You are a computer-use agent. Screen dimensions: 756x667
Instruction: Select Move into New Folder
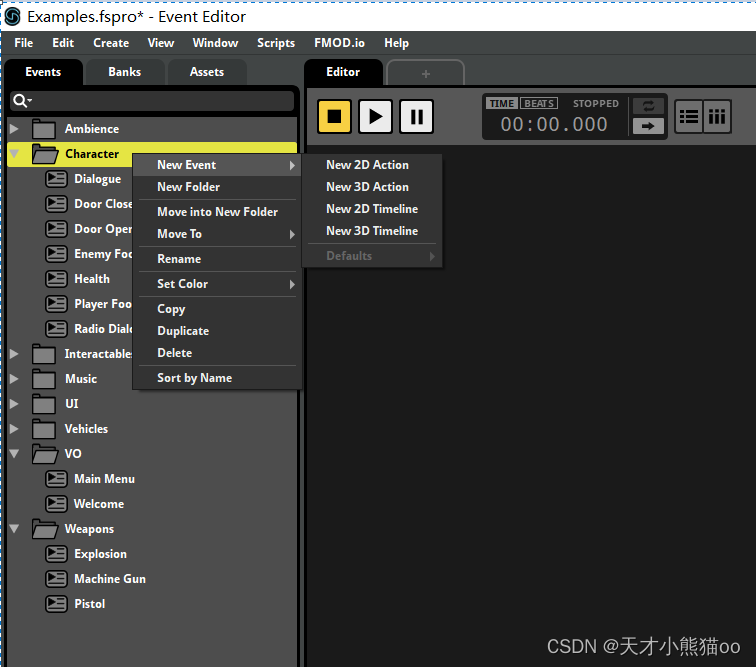[x=217, y=212]
